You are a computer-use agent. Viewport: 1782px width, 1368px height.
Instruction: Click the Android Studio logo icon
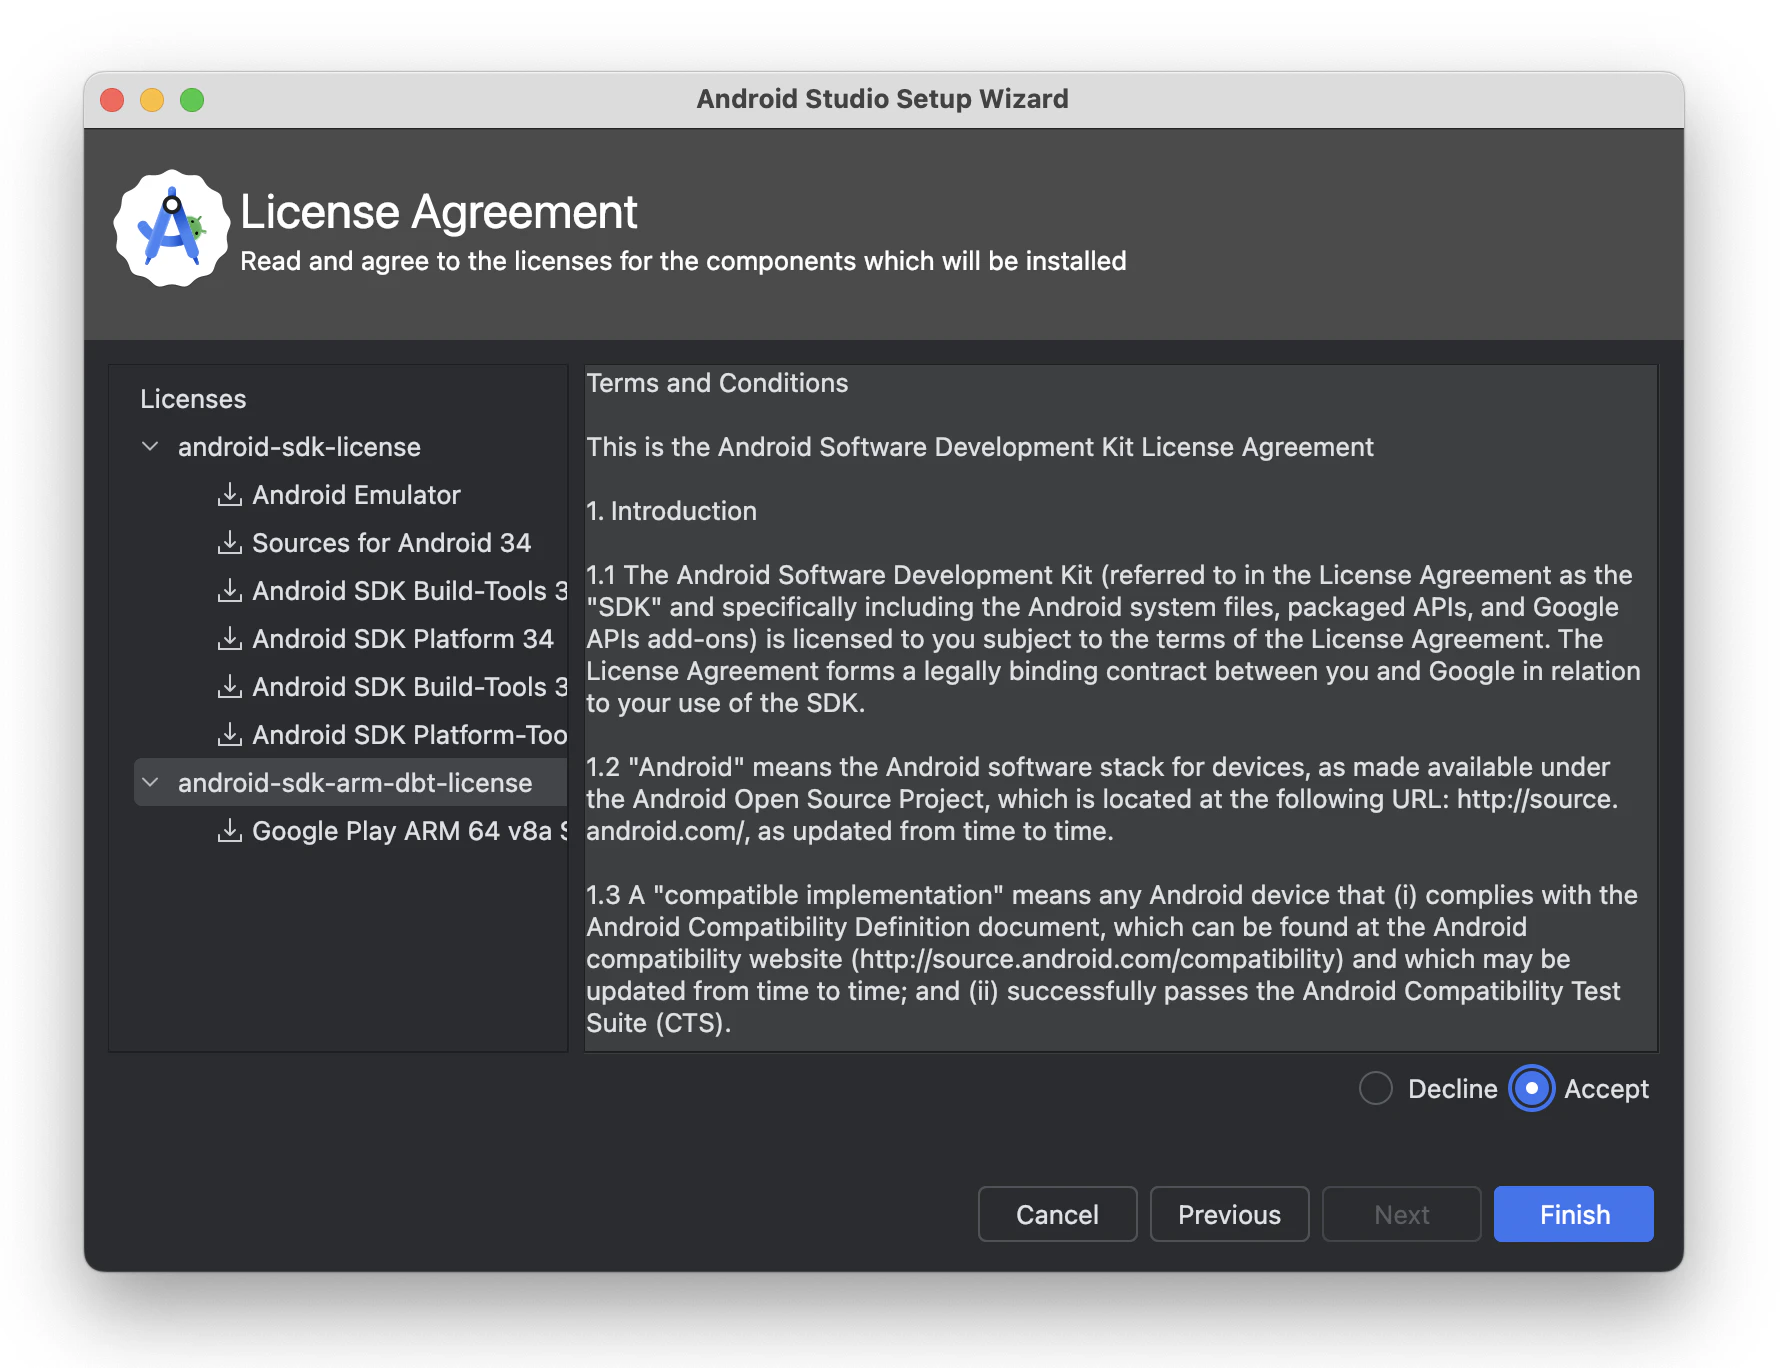[x=172, y=228]
